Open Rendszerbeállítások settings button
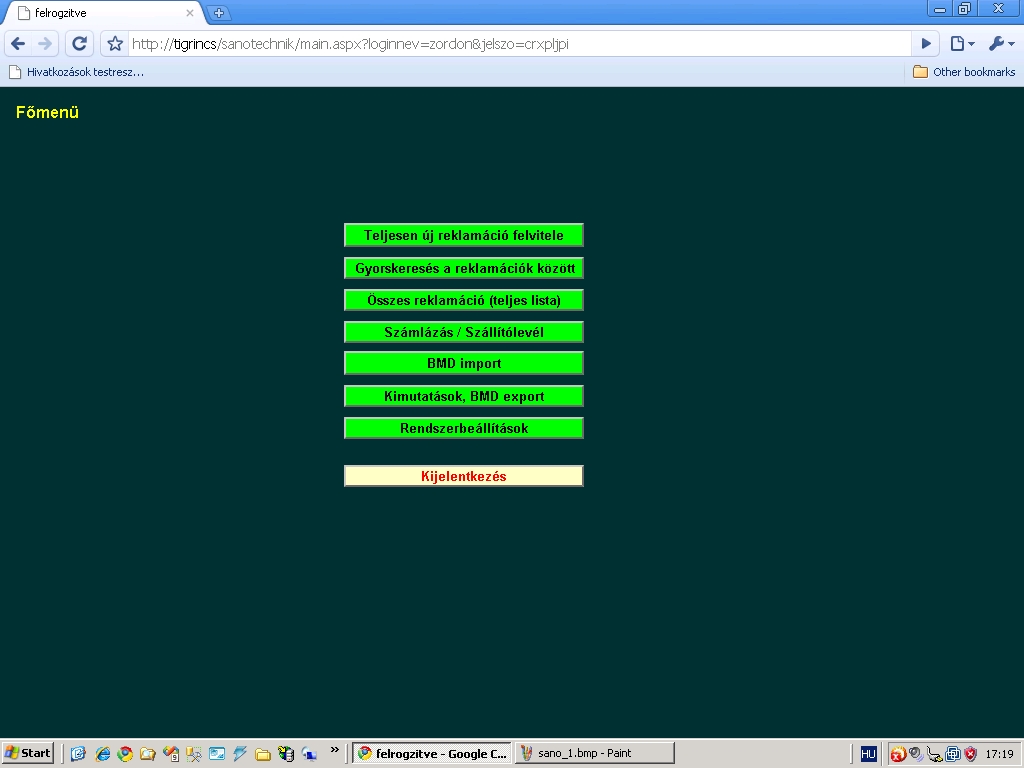The width and height of the screenshot is (1024, 768). 464,428
